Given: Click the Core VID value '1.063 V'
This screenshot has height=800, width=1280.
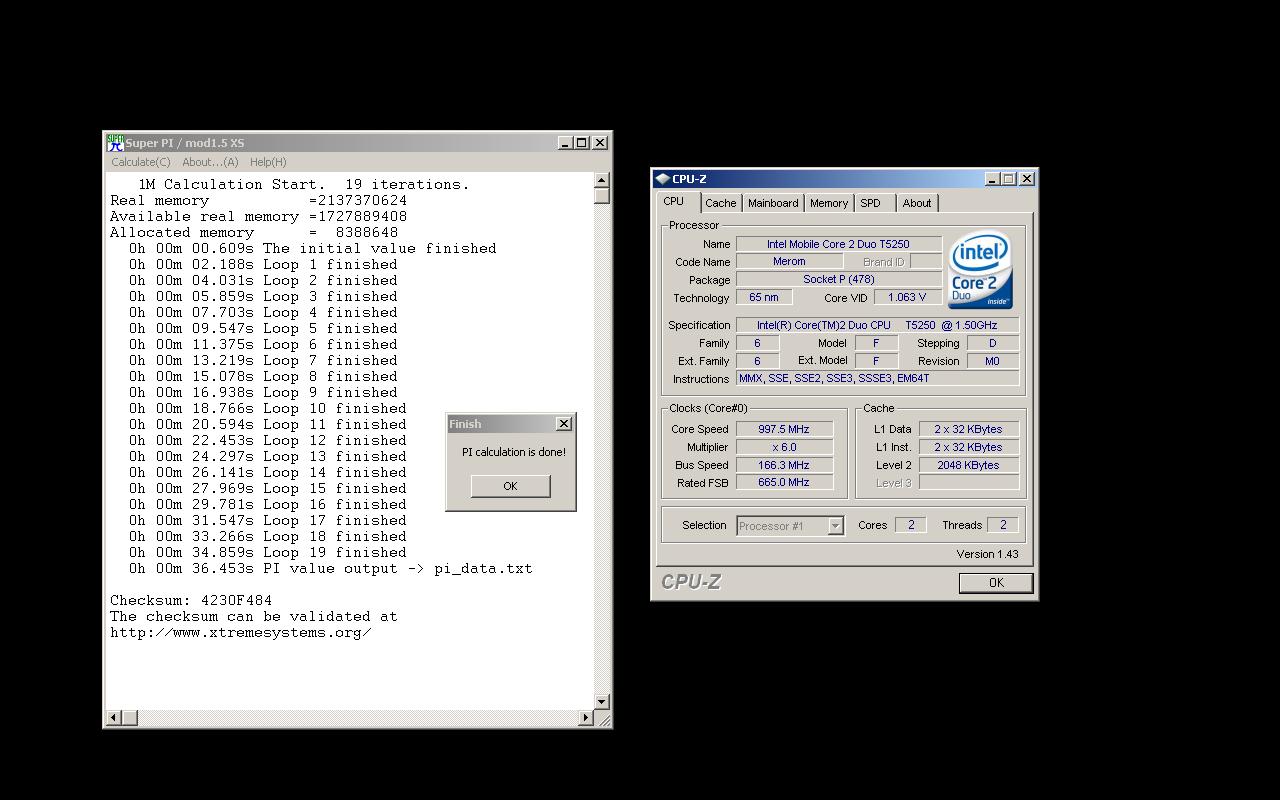Looking at the screenshot, I should point(907,298).
